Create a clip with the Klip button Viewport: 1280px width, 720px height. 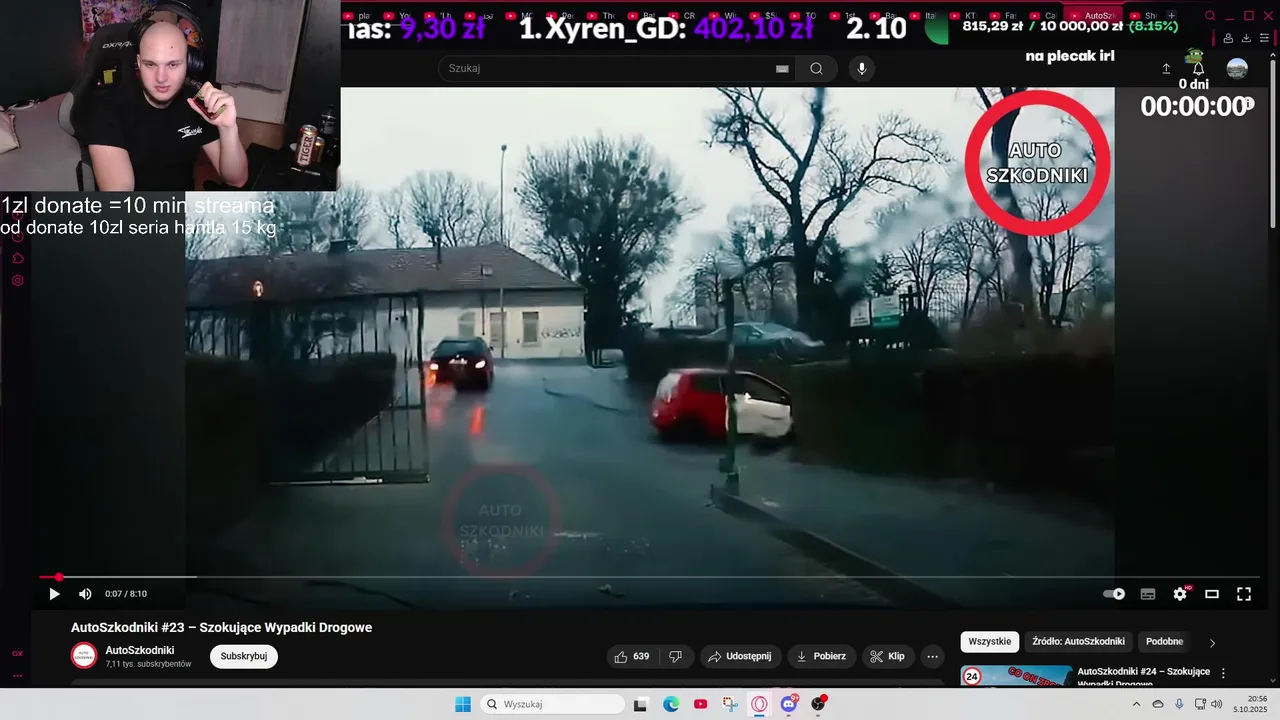point(887,656)
